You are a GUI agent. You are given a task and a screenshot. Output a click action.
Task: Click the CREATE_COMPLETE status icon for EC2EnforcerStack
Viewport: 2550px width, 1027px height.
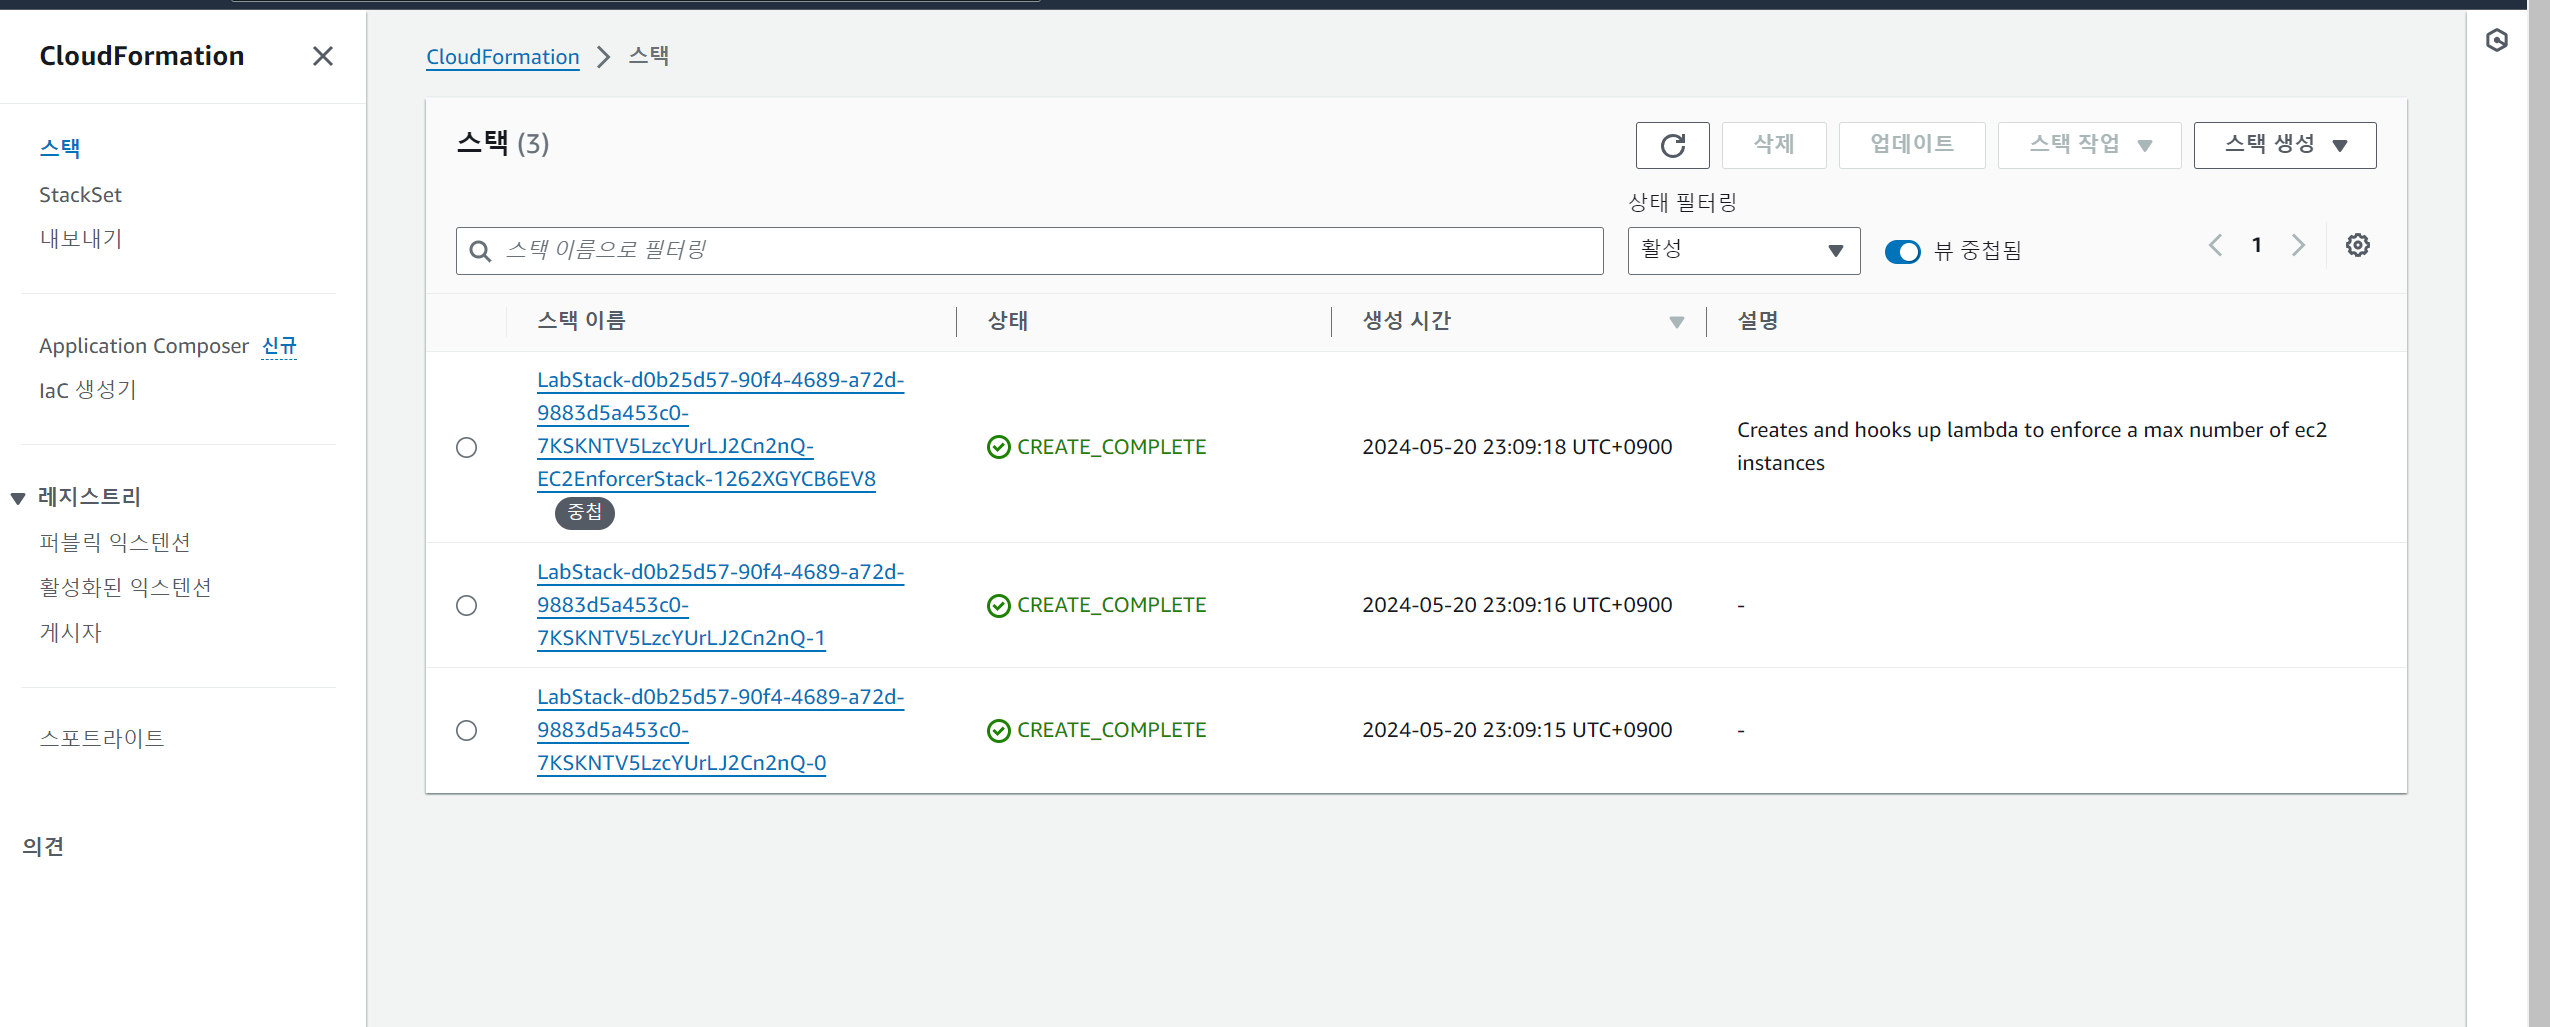click(x=998, y=447)
